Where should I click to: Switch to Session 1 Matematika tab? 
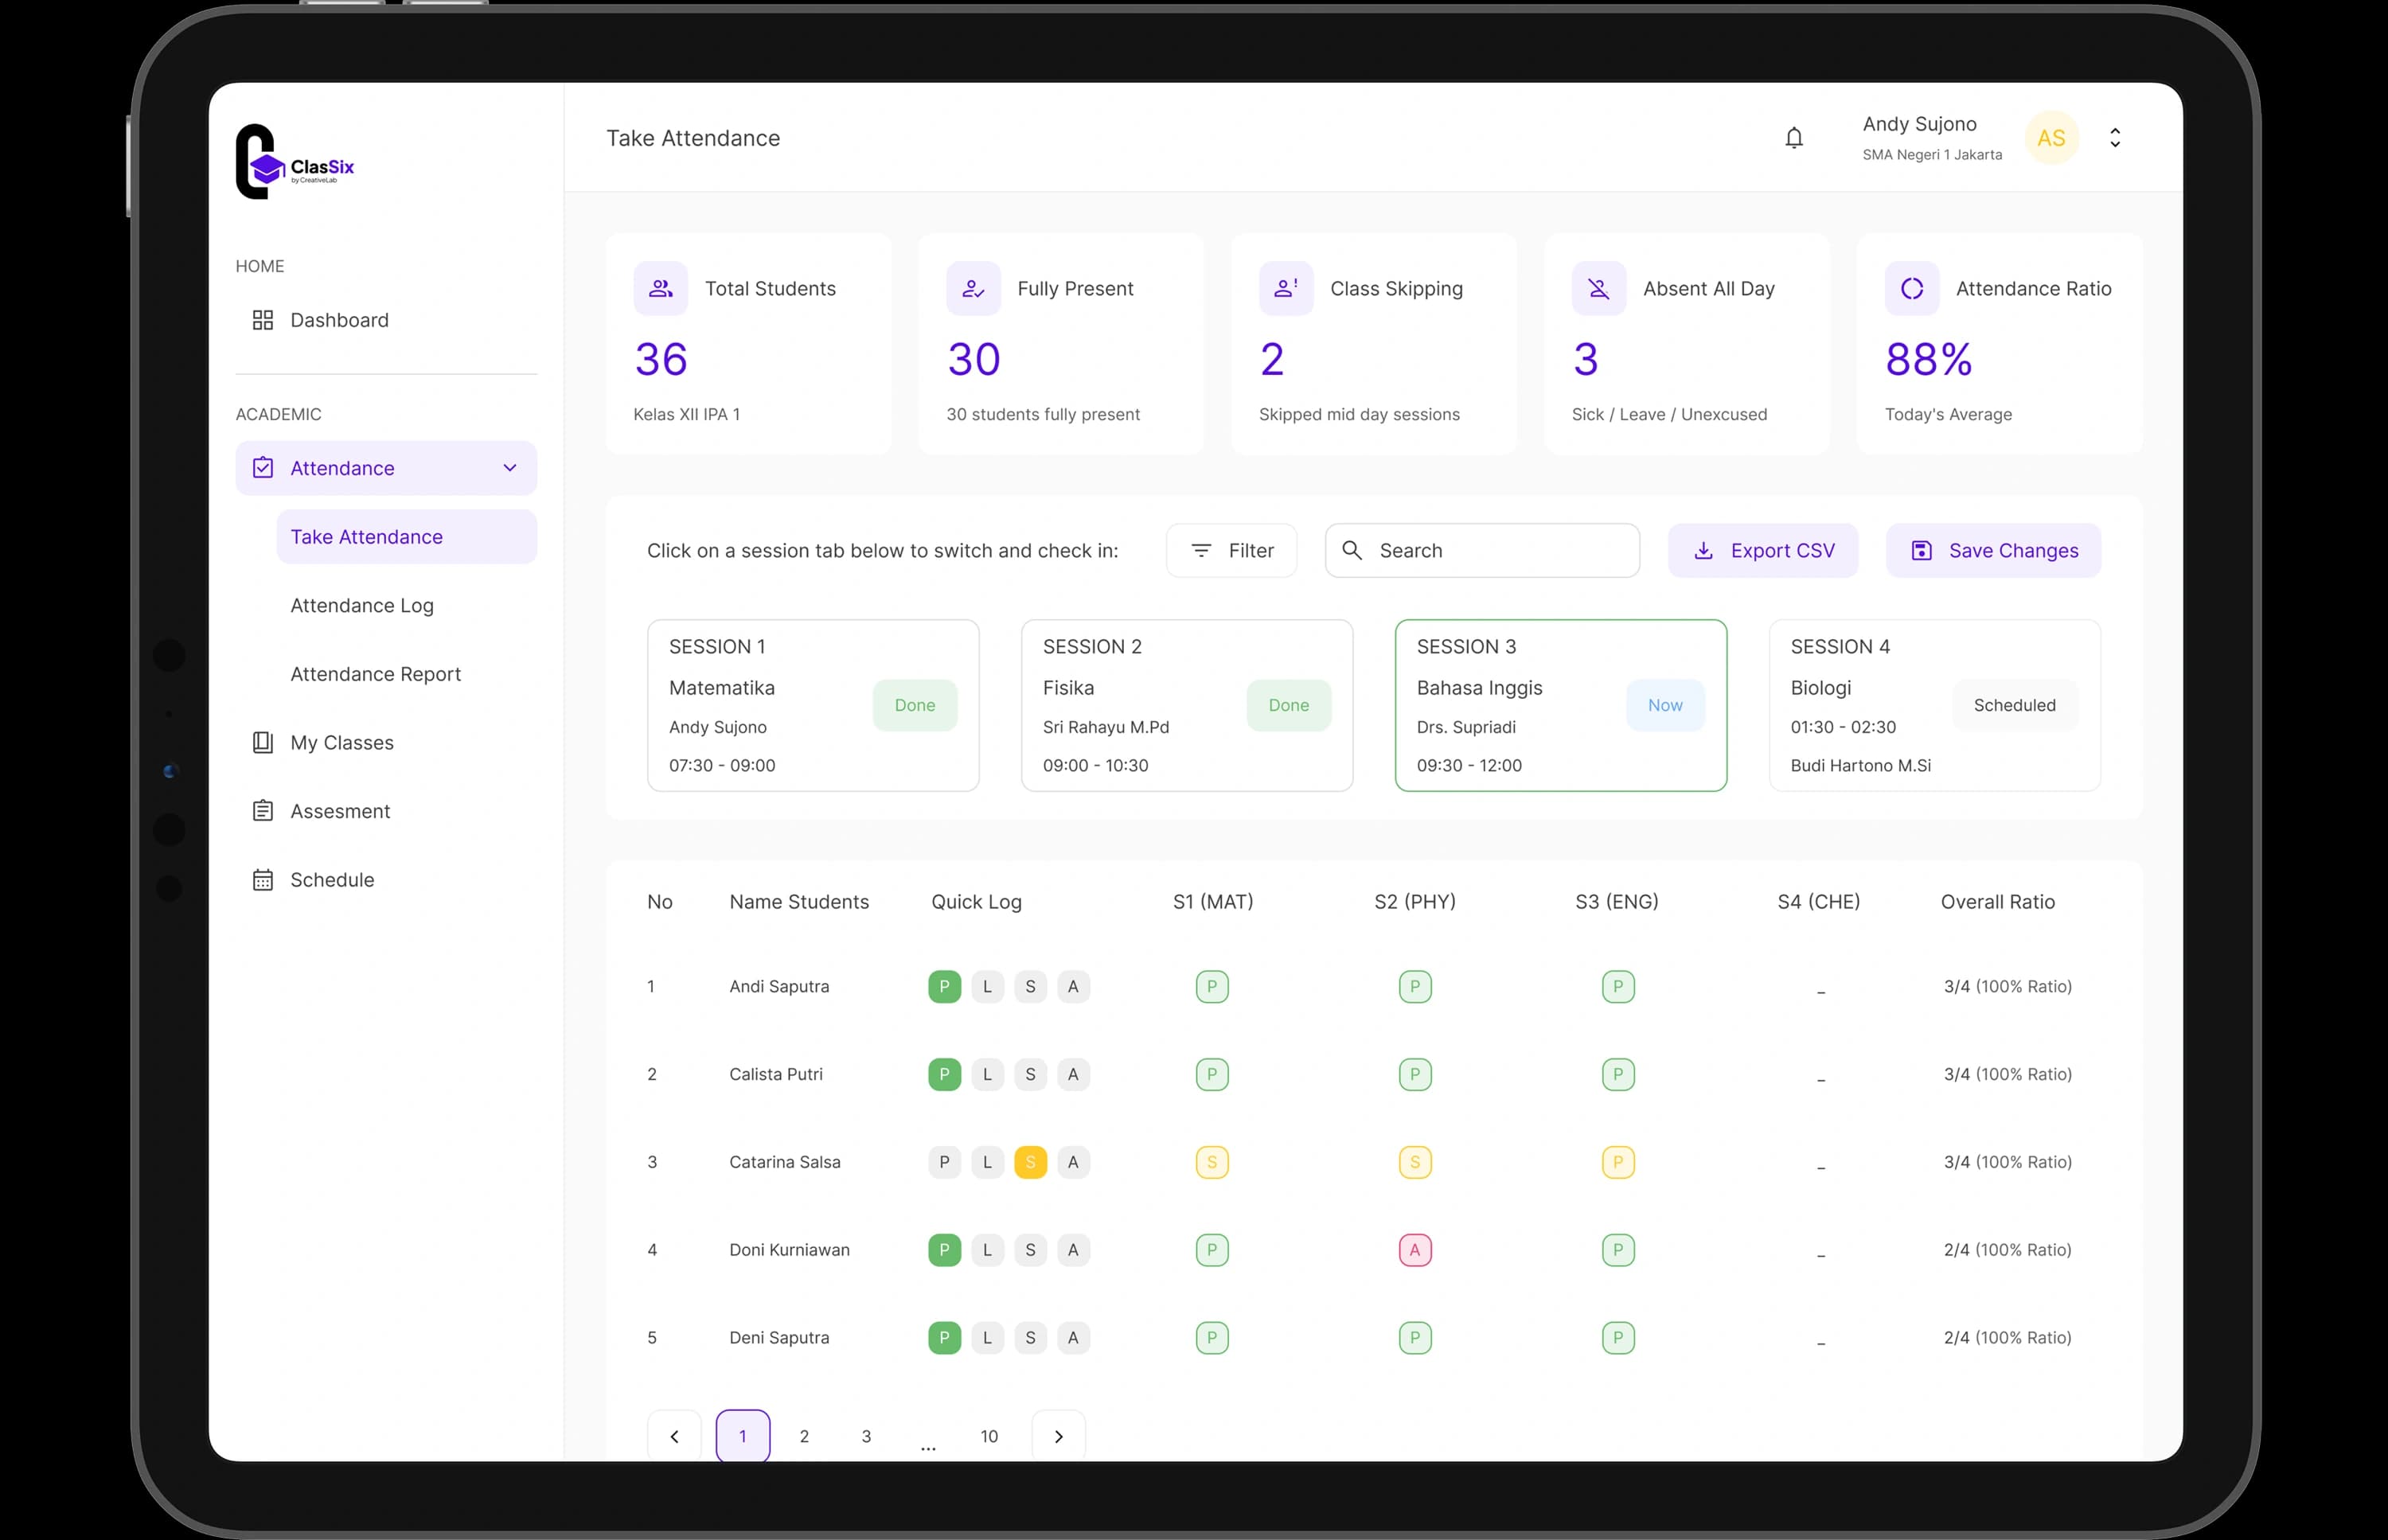[813, 706]
